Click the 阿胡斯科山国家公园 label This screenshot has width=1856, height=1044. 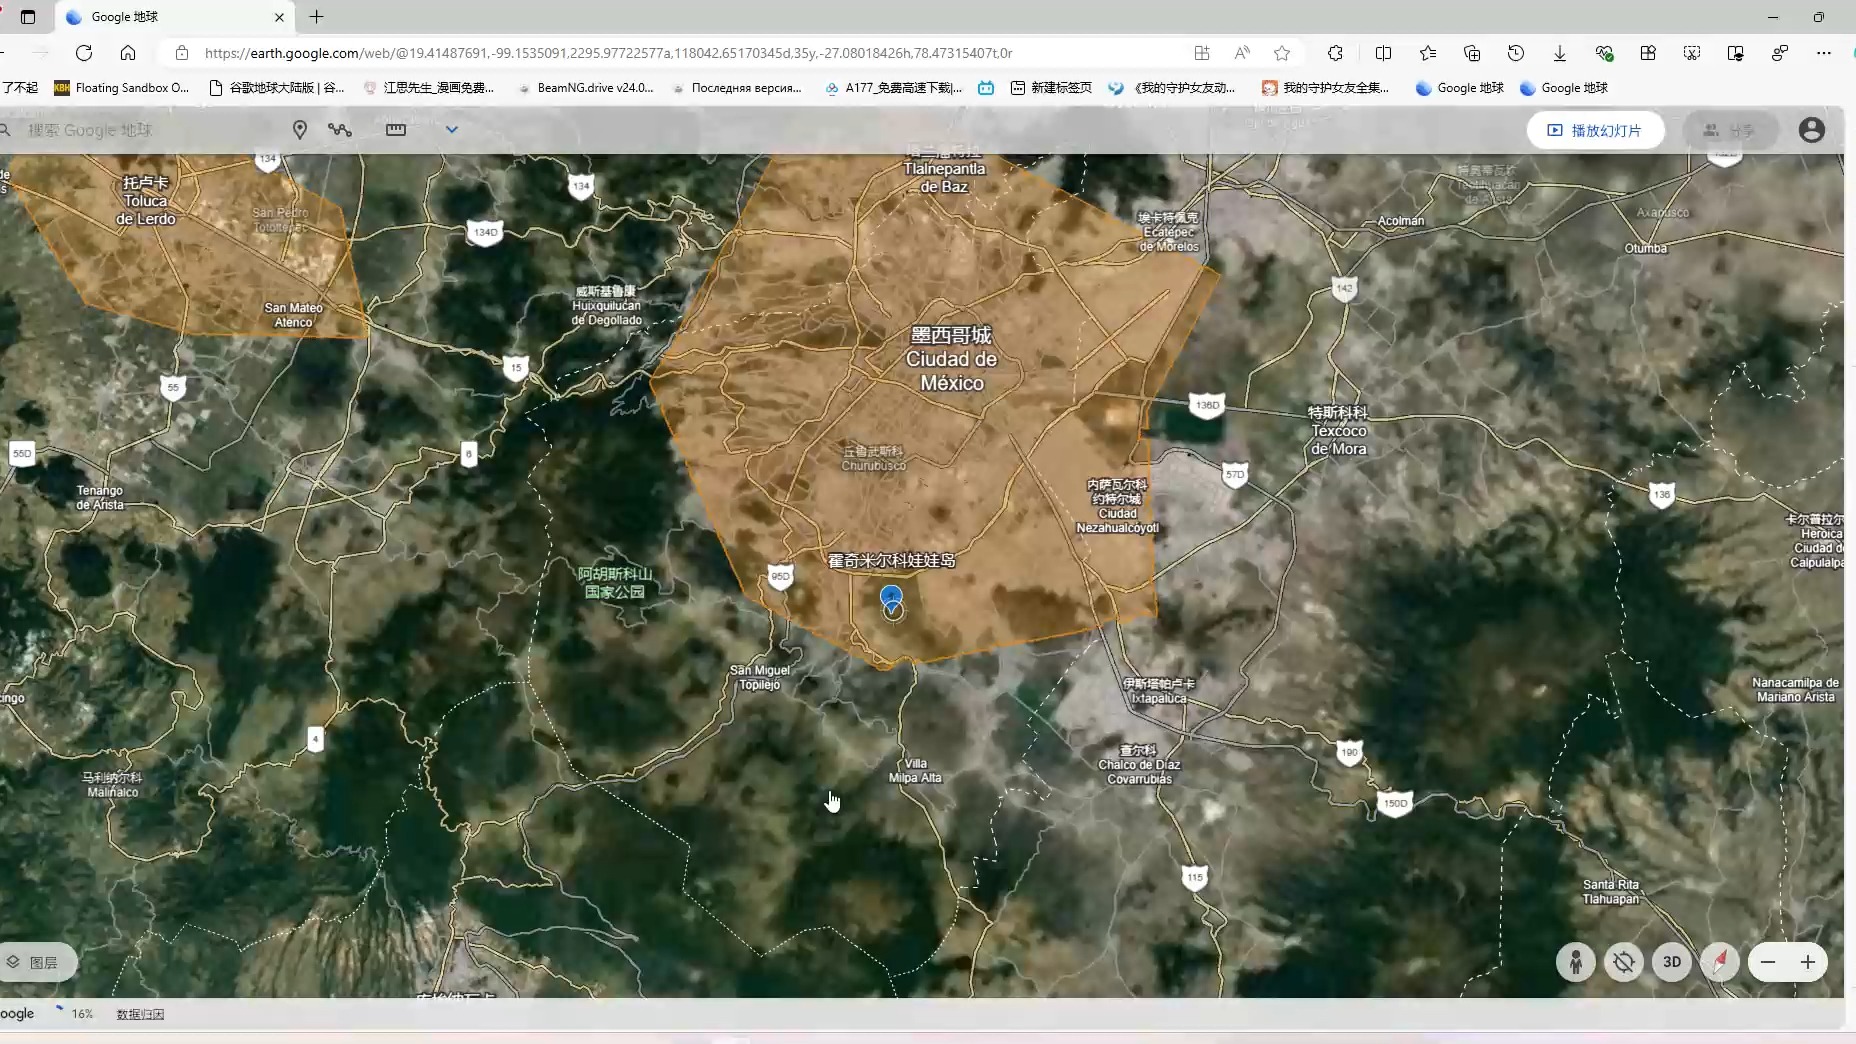click(x=615, y=582)
